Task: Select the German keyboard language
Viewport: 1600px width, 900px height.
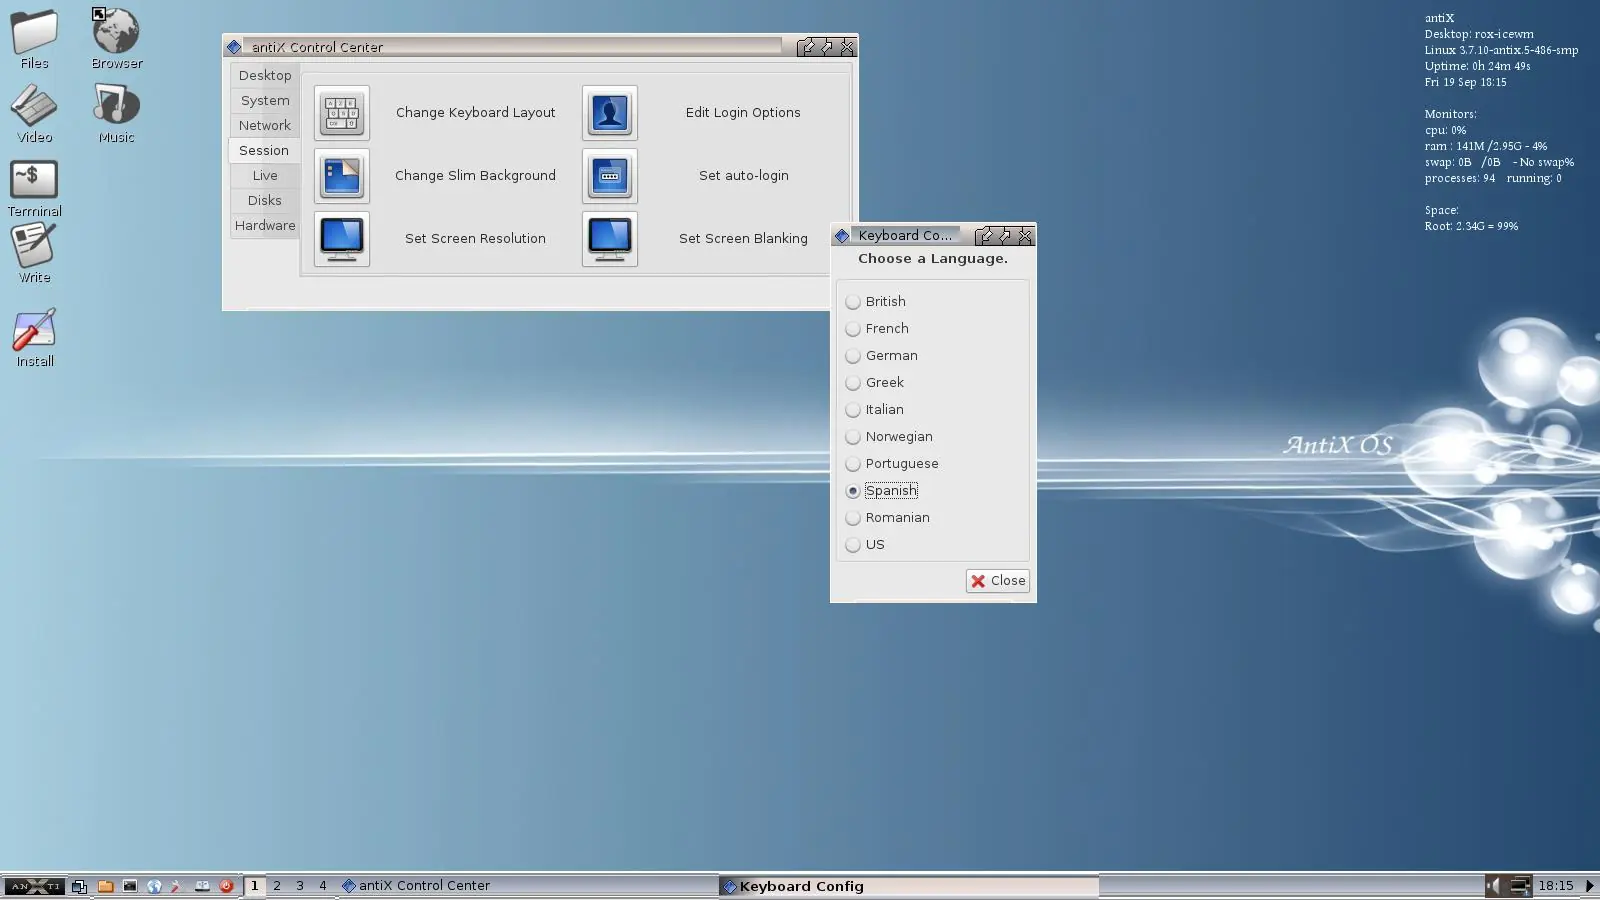Action: point(881,356)
